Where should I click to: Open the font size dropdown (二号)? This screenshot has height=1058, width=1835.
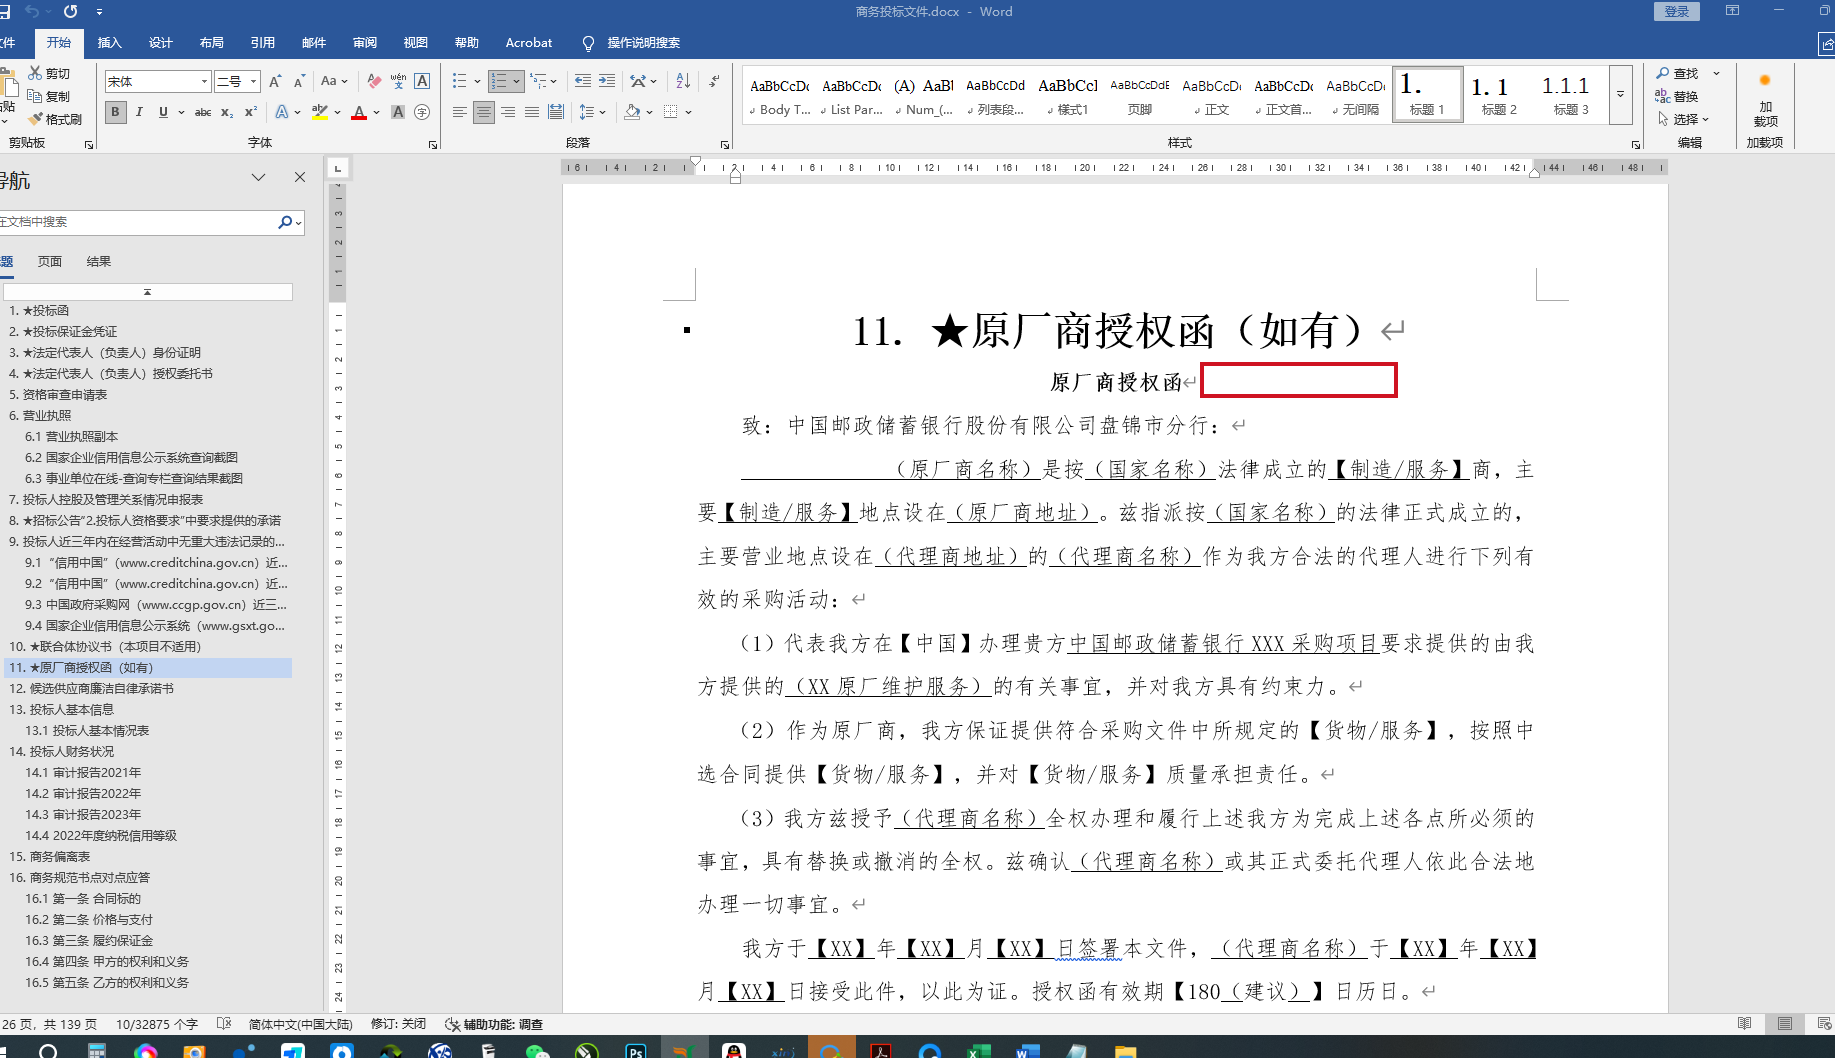pyautogui.click(x=254, y=82)
